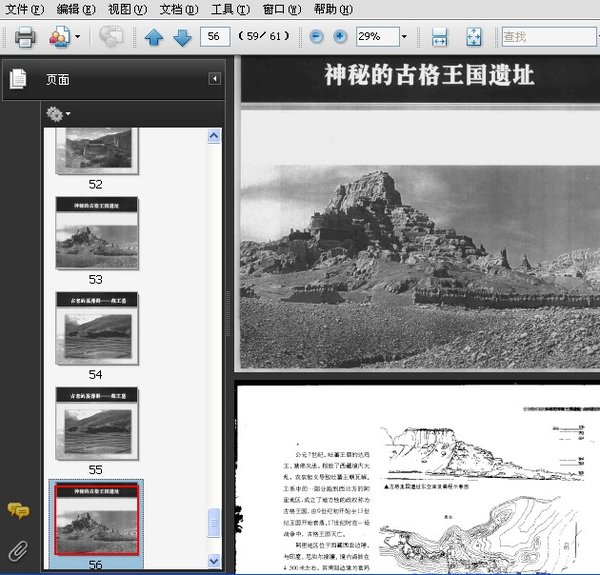Image resolution: width=600 pixels, height=575 pixels.
Task: Click the zoom out minus button
Action: (316, 37)
